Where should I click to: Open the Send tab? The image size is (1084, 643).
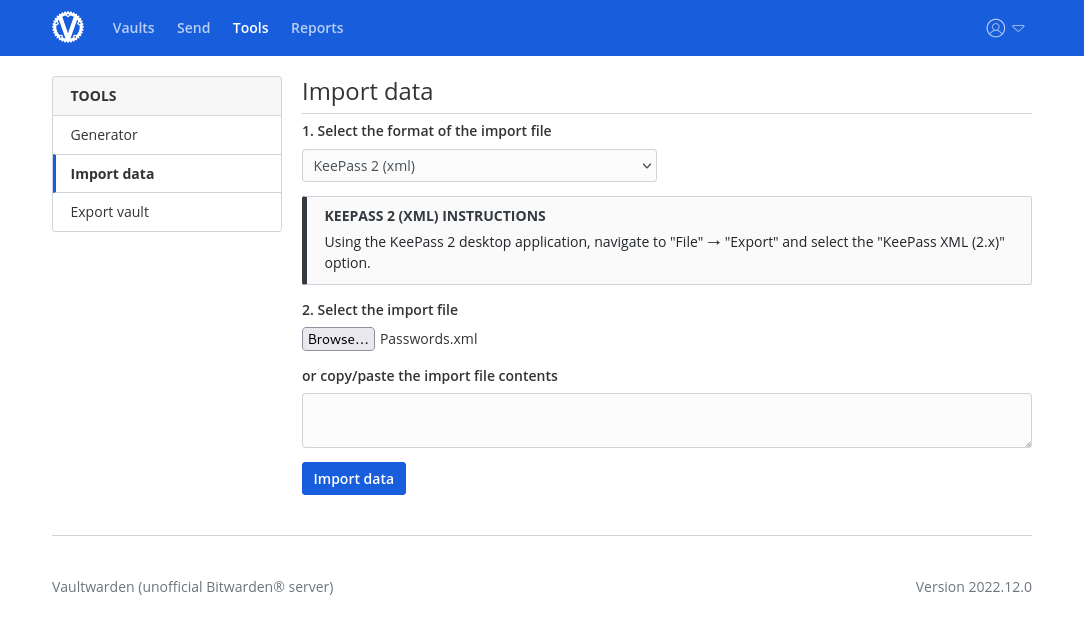pyautogui.click(x=194, y=28)
